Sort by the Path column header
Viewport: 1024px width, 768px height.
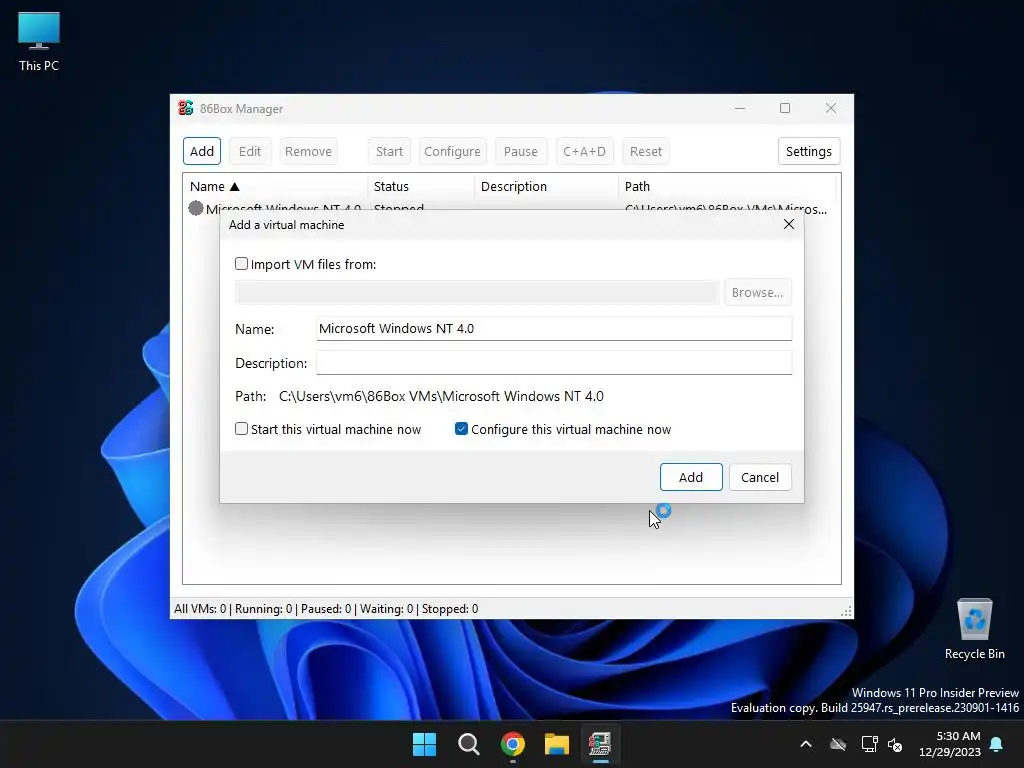727,187
